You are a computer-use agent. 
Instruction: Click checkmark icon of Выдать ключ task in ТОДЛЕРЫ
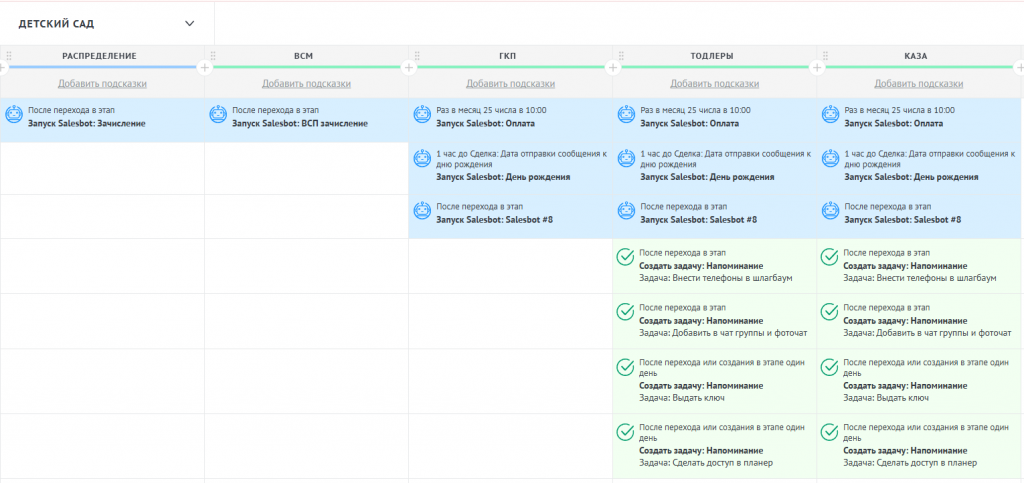pyautogui.click(x=626, y=367)
